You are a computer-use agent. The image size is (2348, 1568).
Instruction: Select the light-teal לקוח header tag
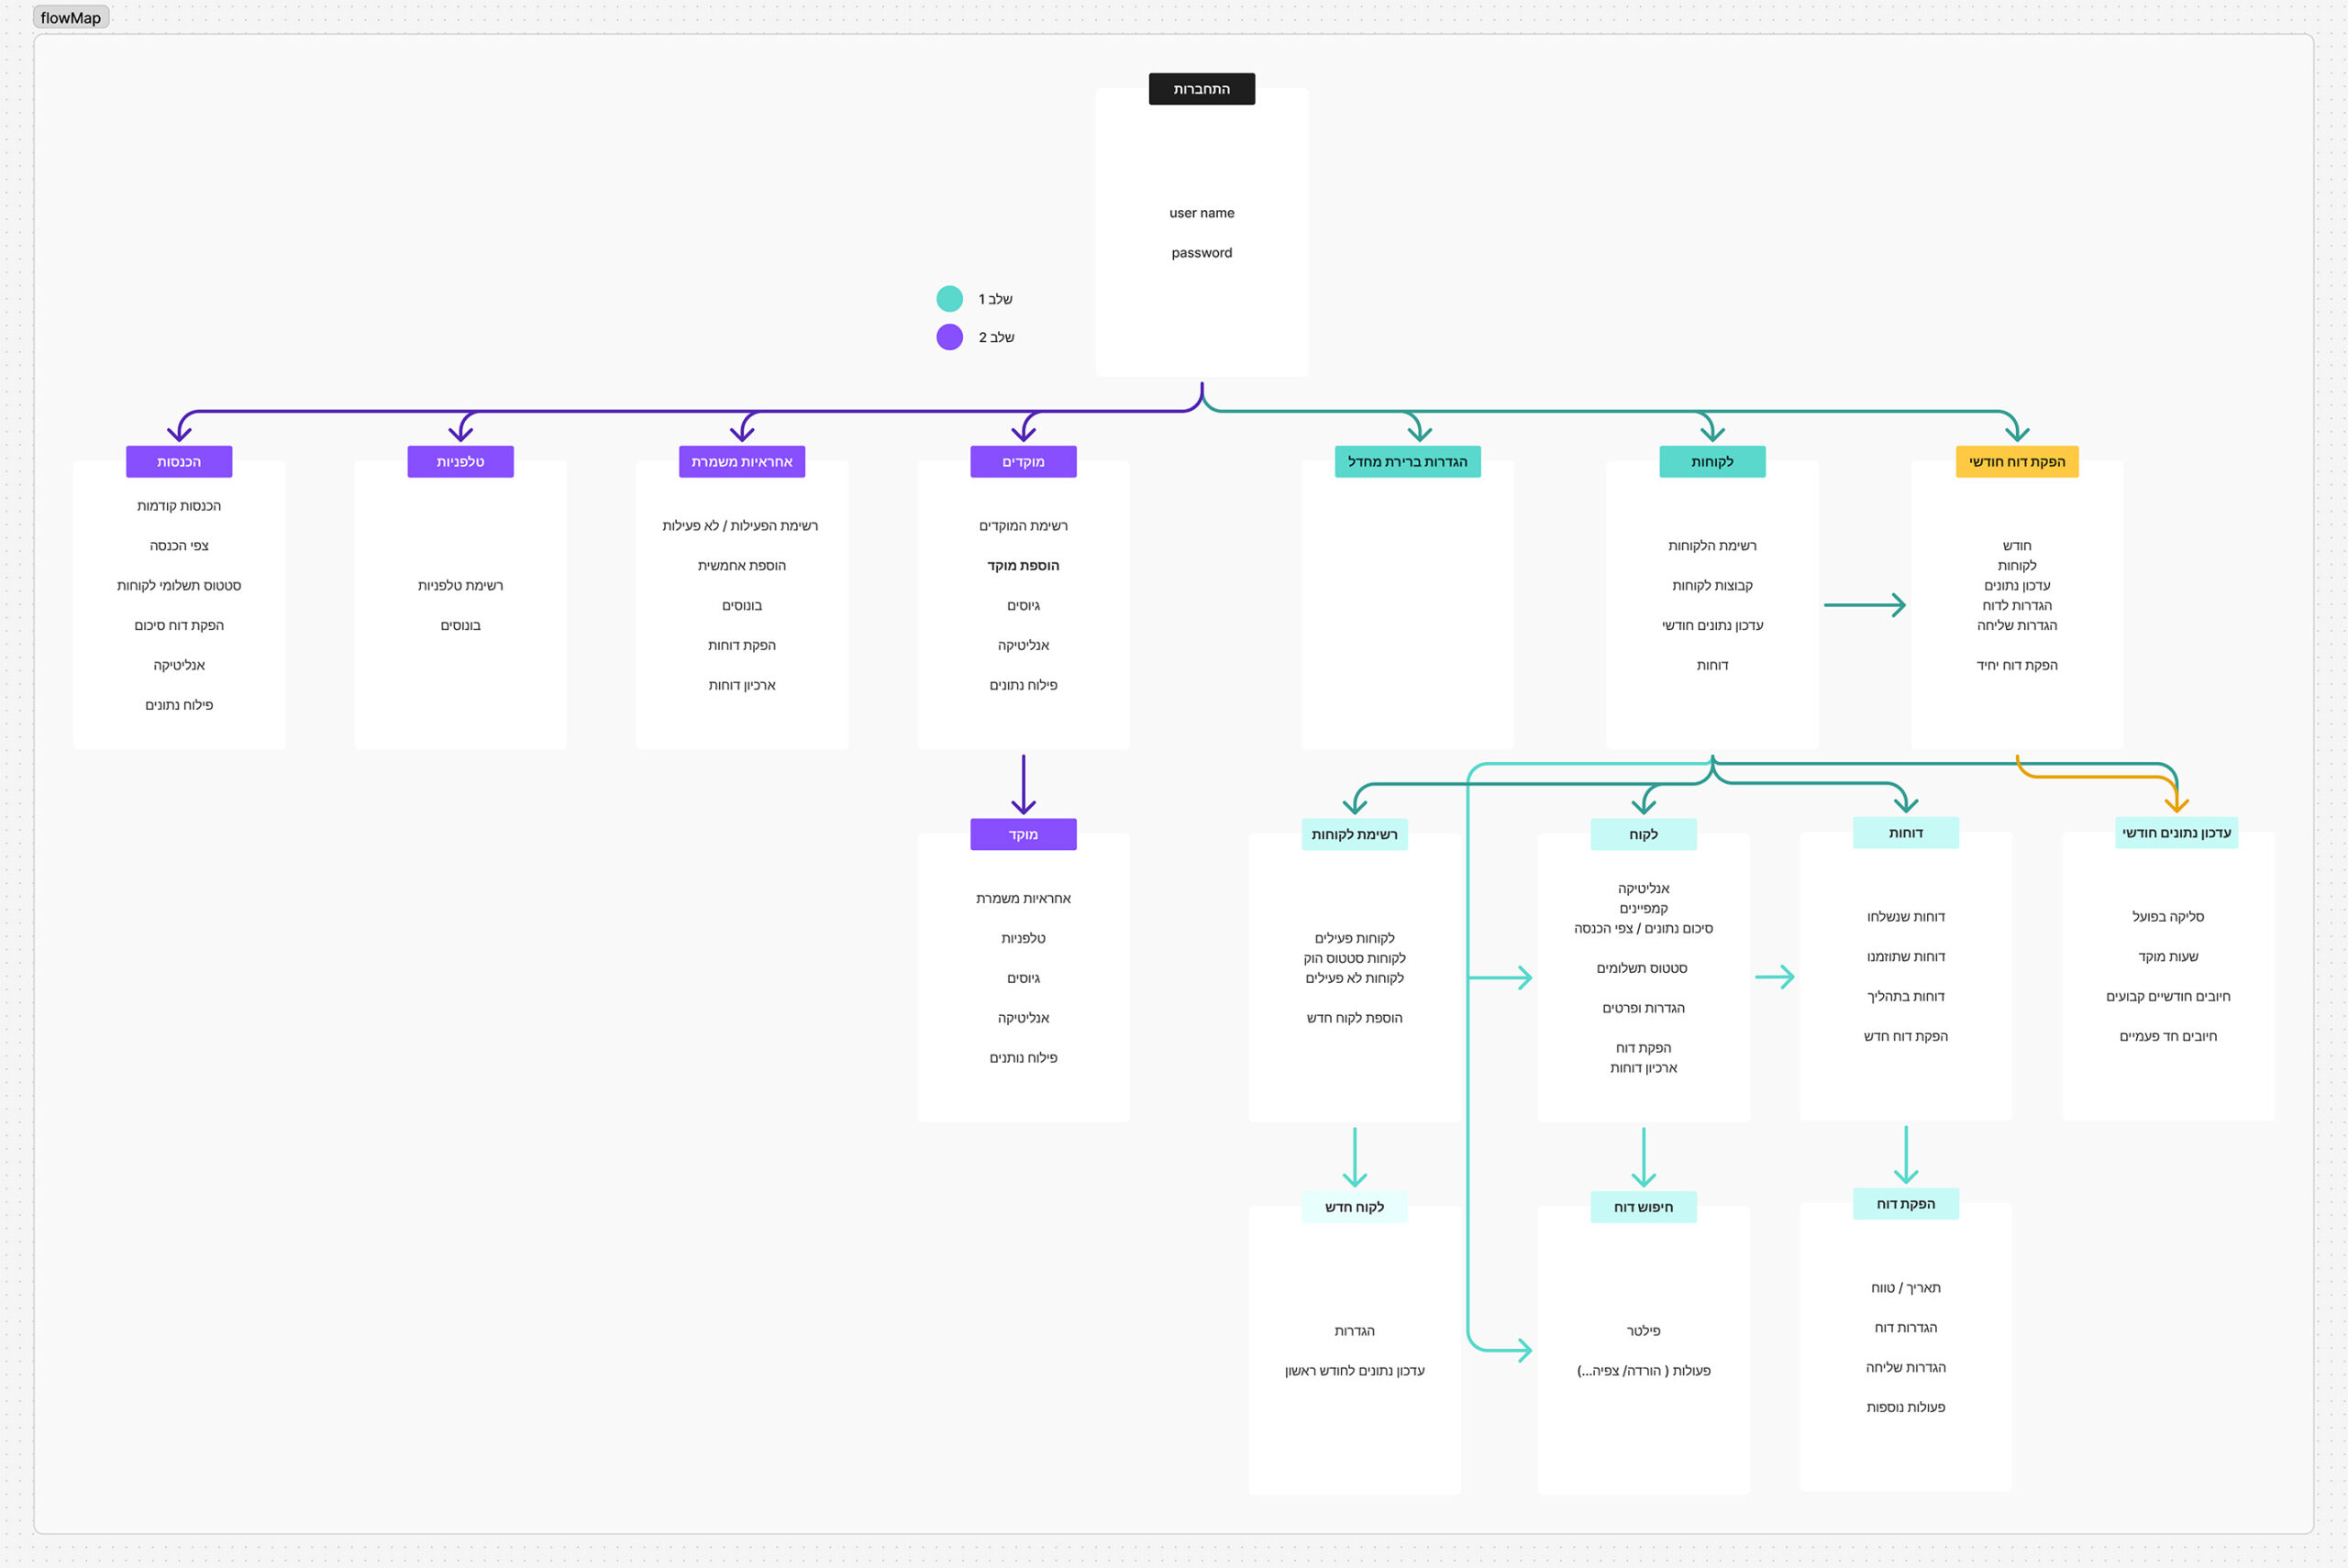point(1643,835)
